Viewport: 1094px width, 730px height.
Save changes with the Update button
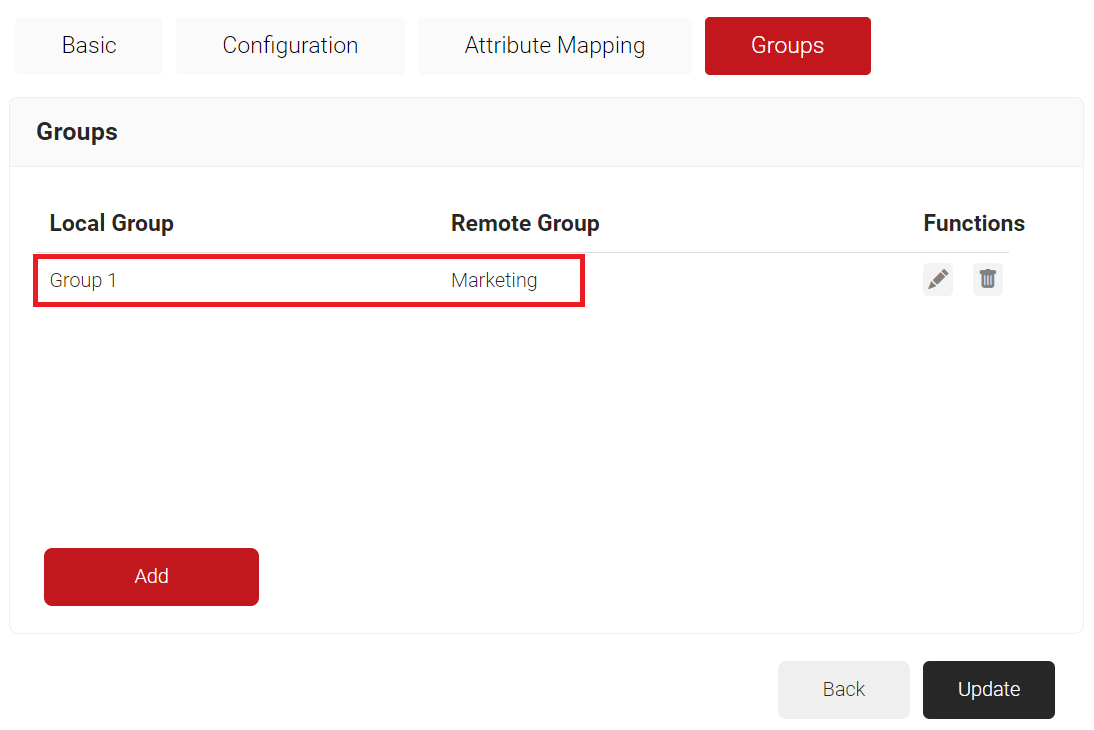tap(988, 689)
